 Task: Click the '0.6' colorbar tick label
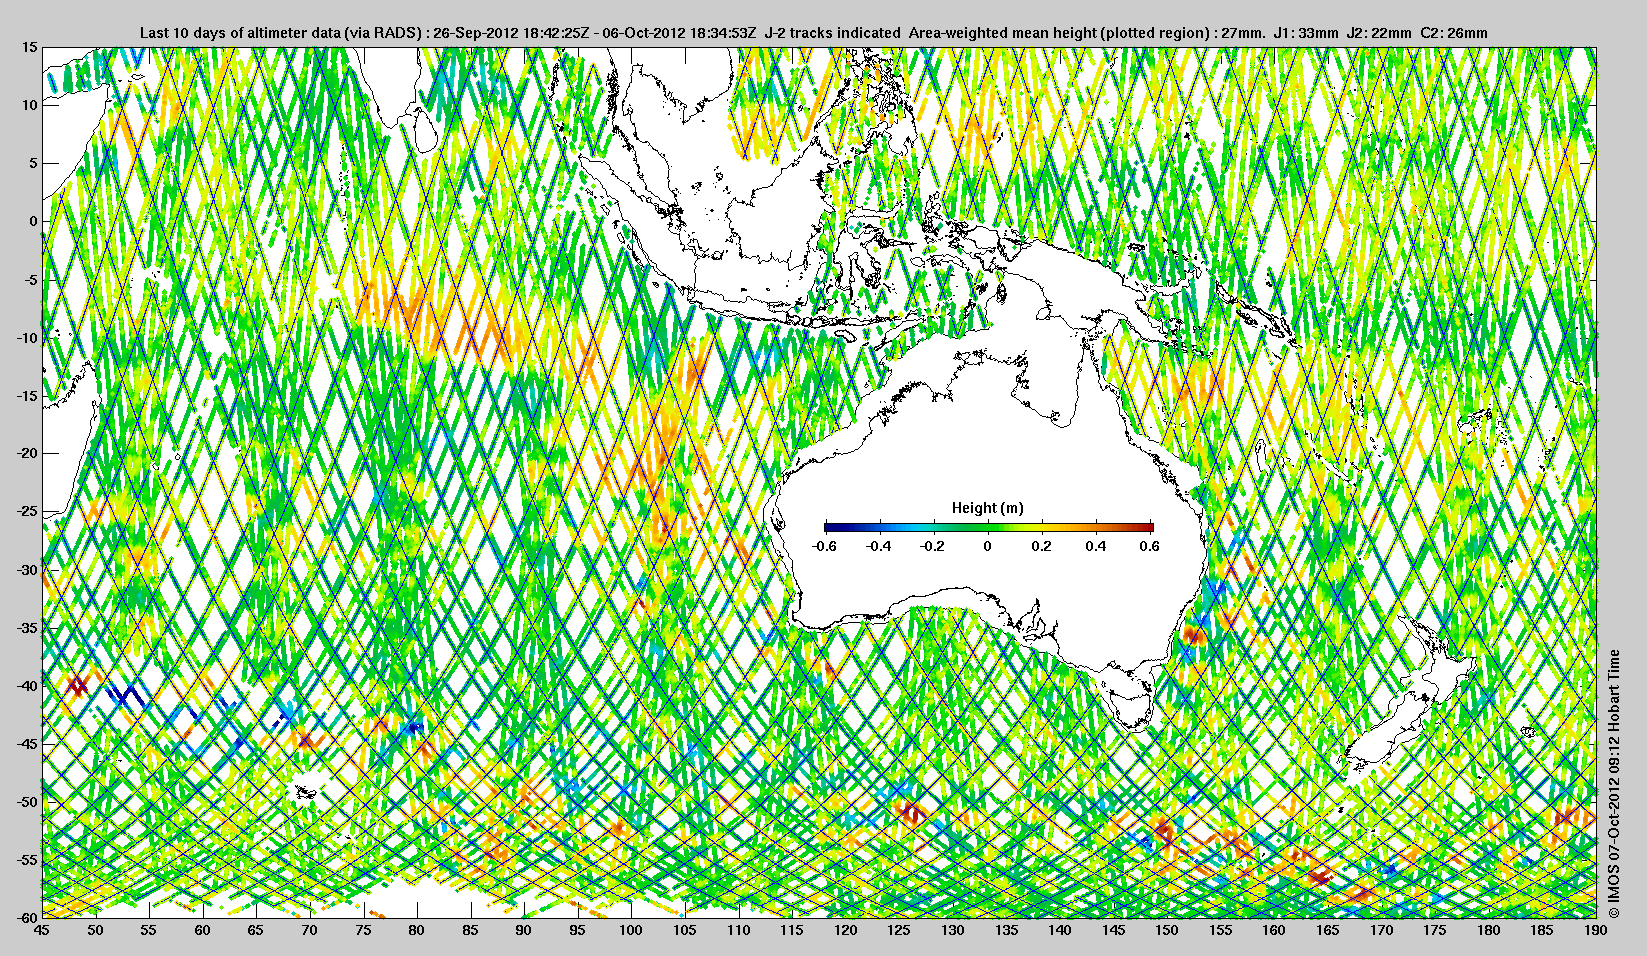pos(1149,546)
